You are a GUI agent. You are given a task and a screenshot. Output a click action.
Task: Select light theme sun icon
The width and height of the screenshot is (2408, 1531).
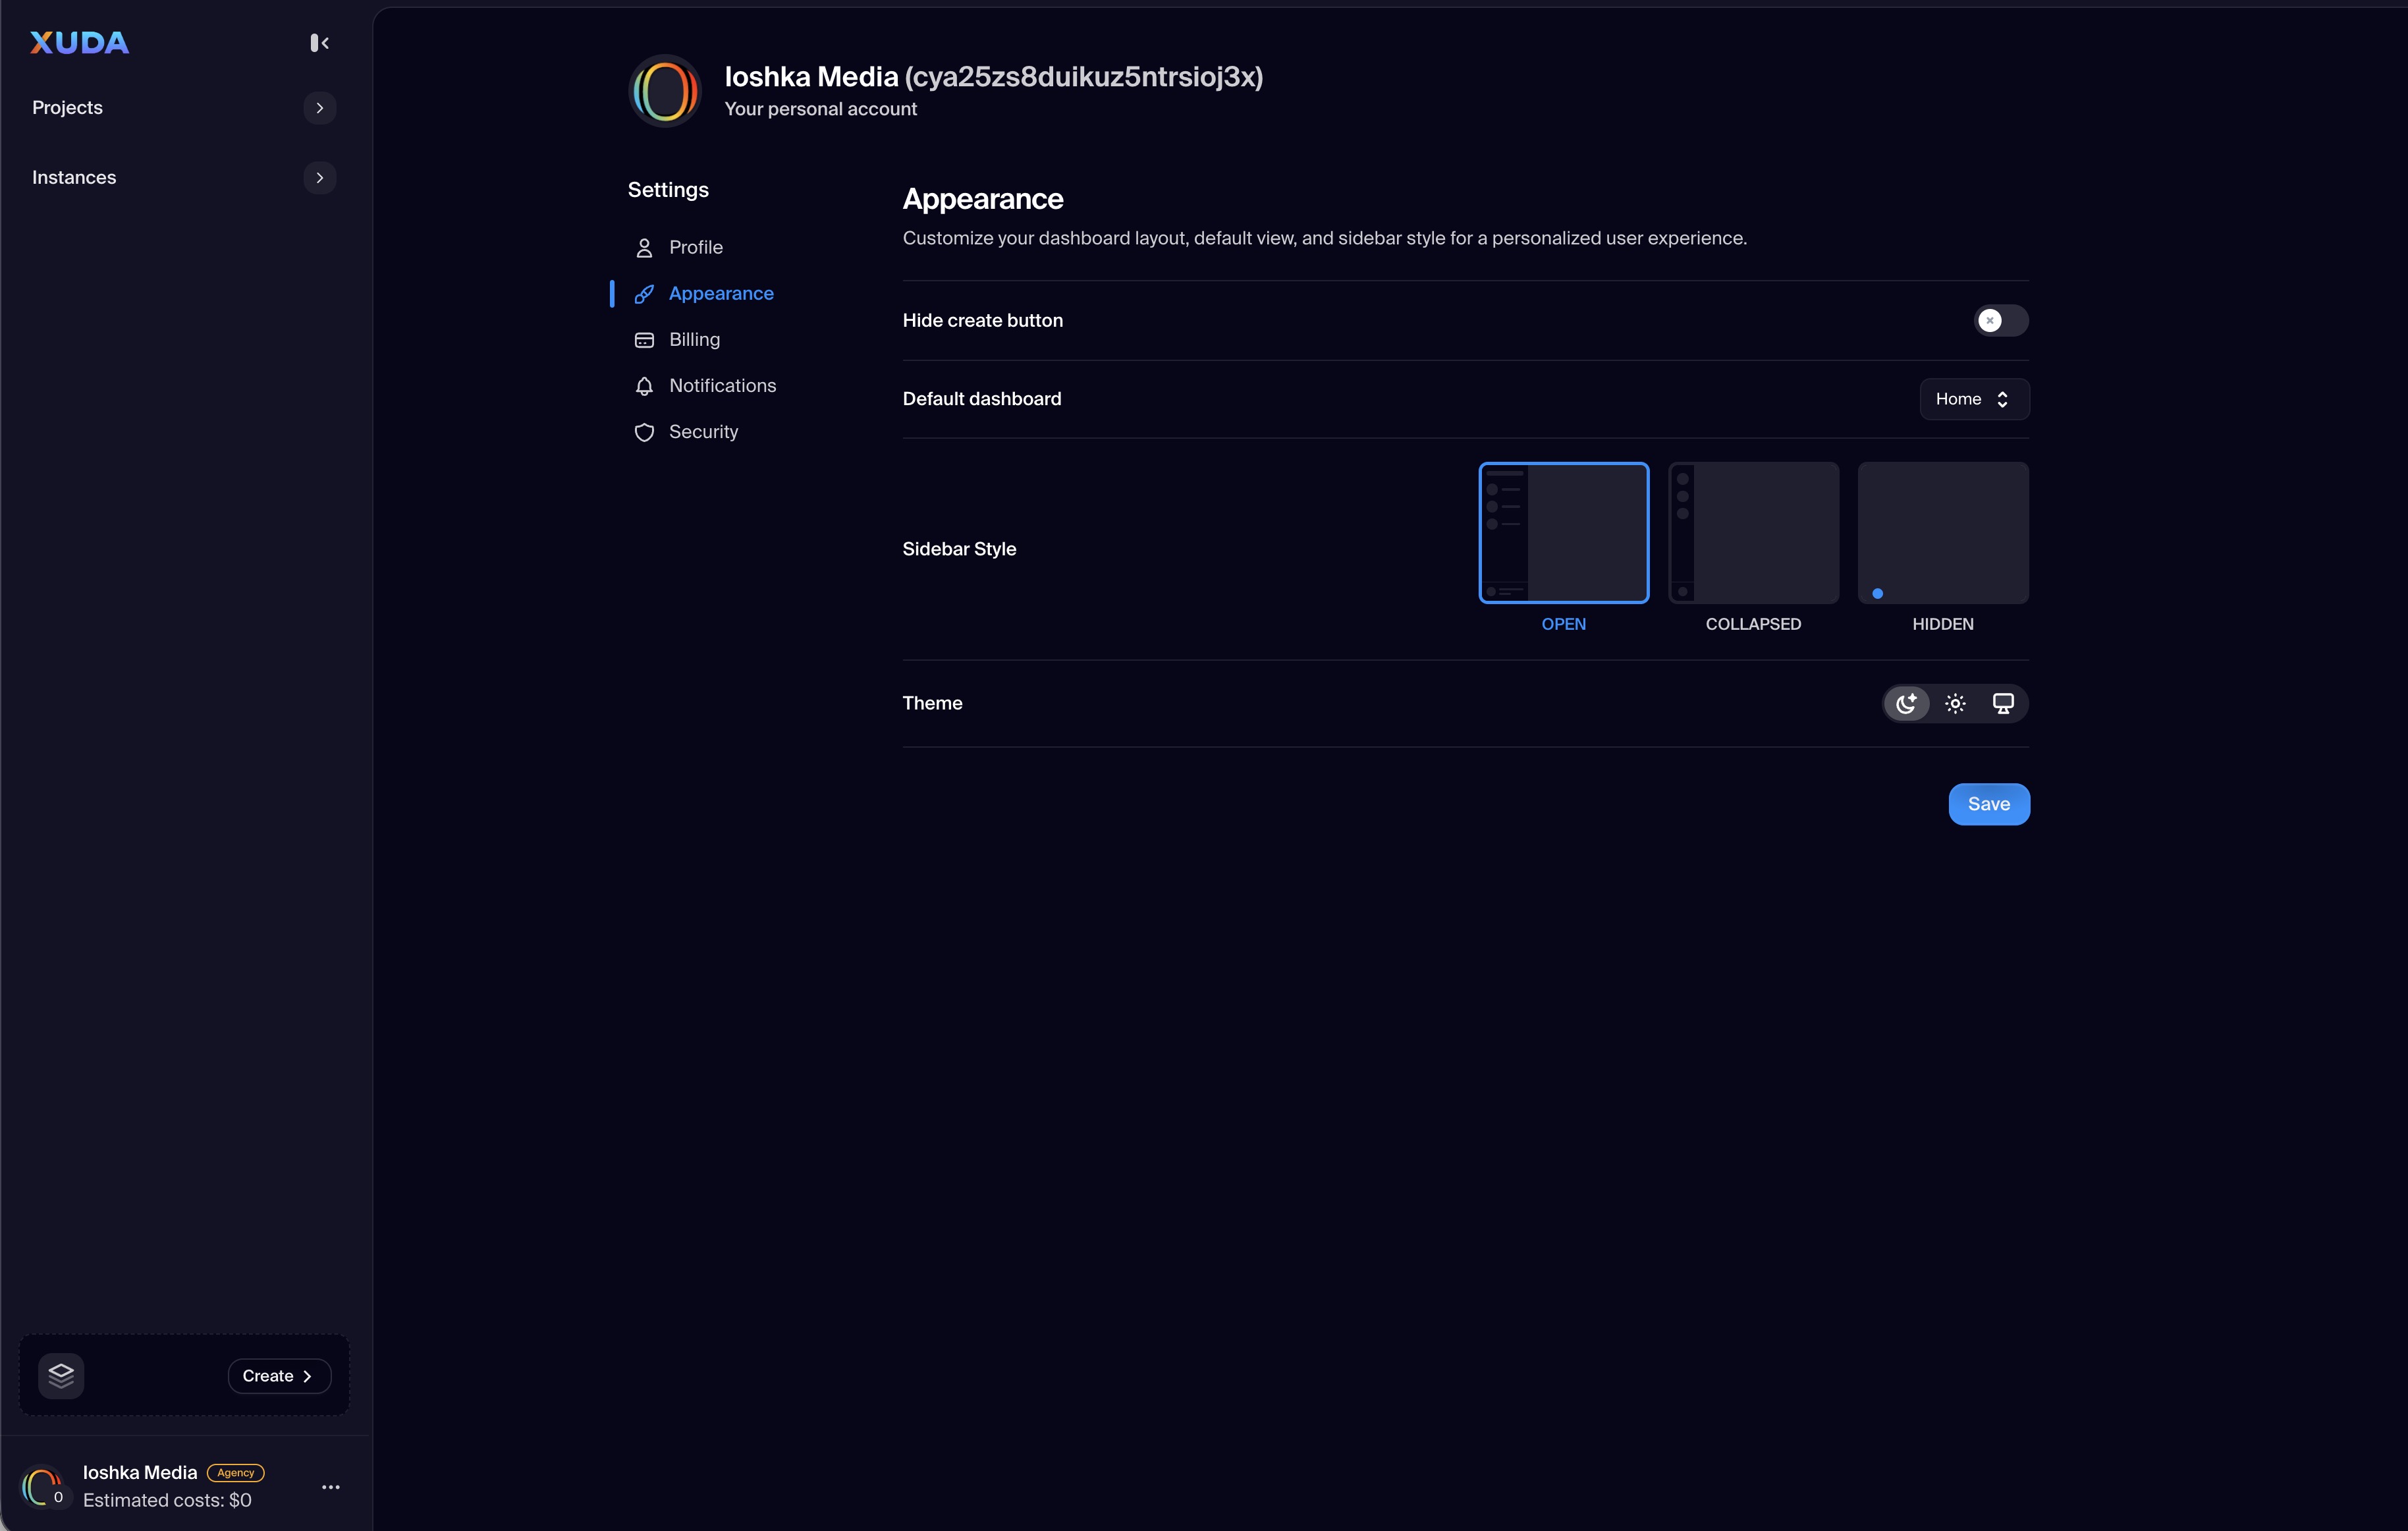(x=1955, y=703)
